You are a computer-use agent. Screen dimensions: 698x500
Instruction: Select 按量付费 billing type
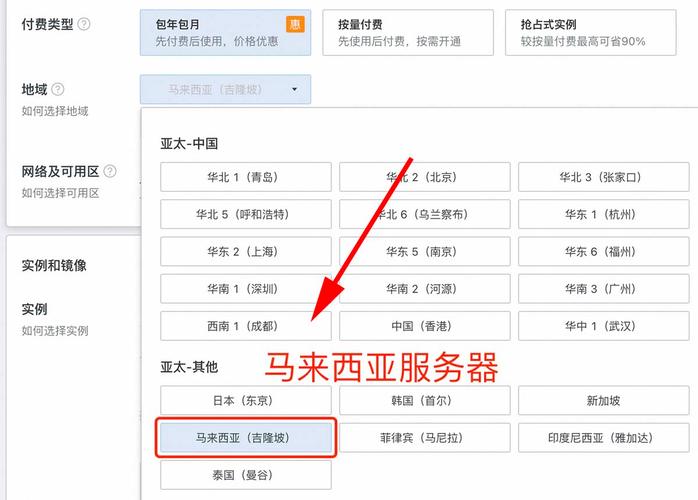408,33
